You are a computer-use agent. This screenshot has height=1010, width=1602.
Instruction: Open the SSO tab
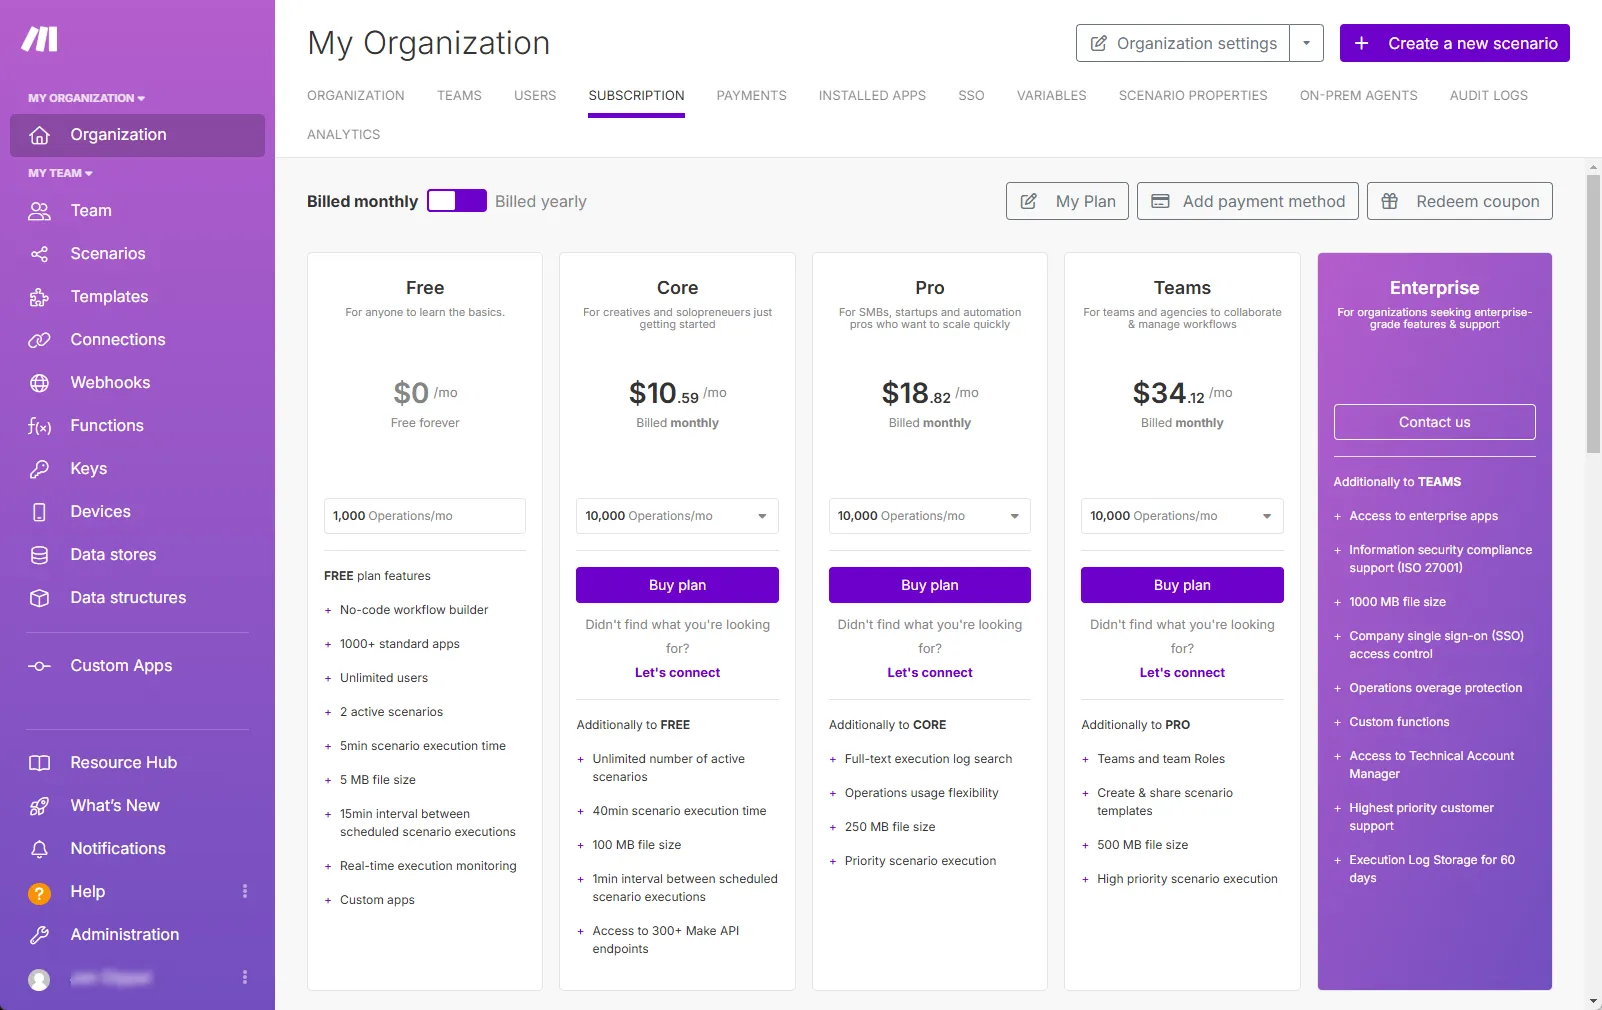pyautogui.click(x=971, y=96)
